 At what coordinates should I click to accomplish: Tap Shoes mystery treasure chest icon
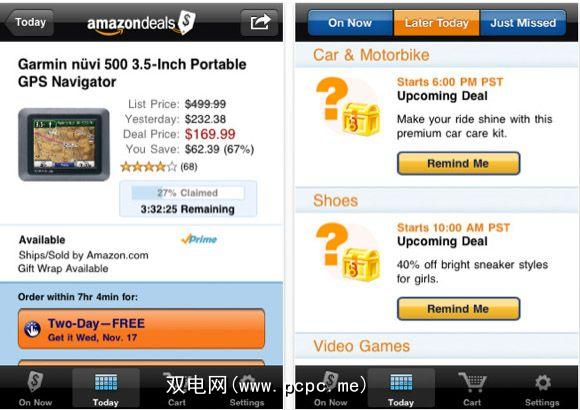pyautogui.click(x=348, y=252)
